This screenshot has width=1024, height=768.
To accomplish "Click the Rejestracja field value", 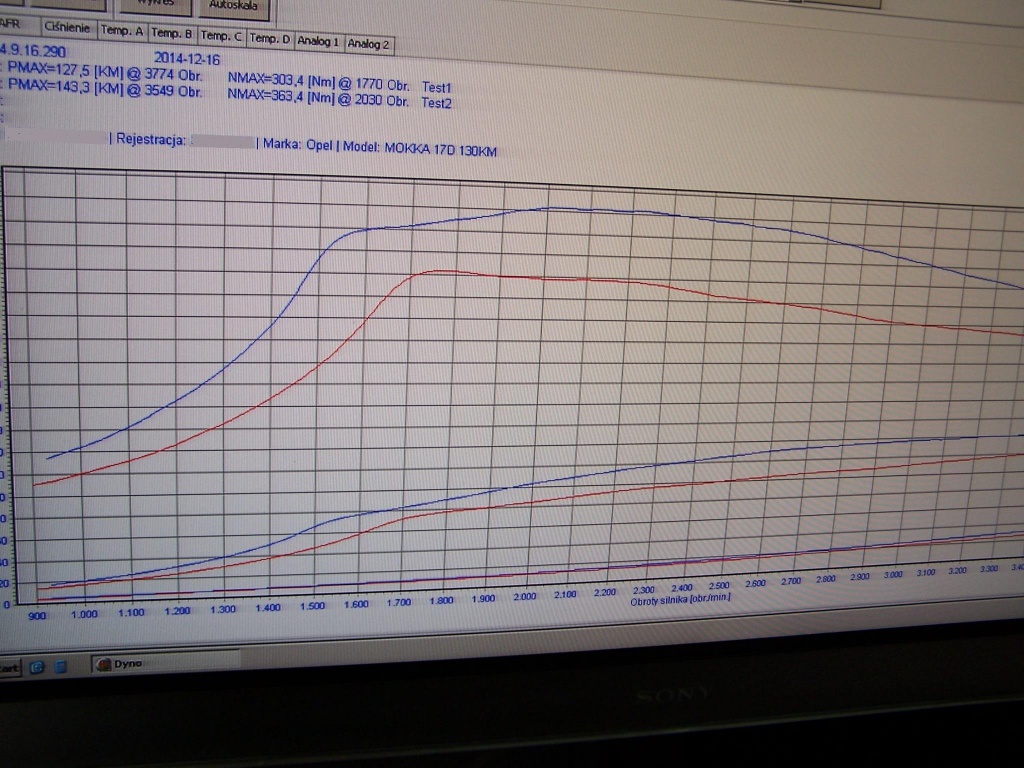I will (222, 143).
